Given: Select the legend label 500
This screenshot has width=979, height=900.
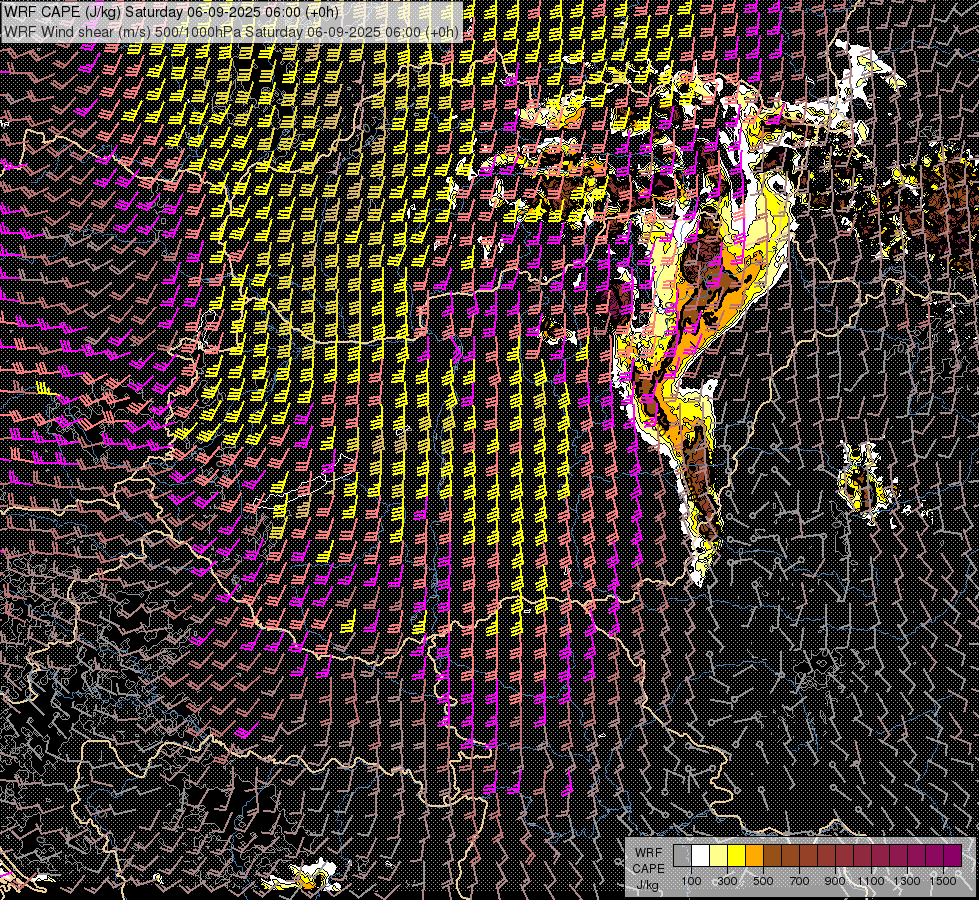Looking at the screenshot, I should pyautogui.click(x=764, y=881).
